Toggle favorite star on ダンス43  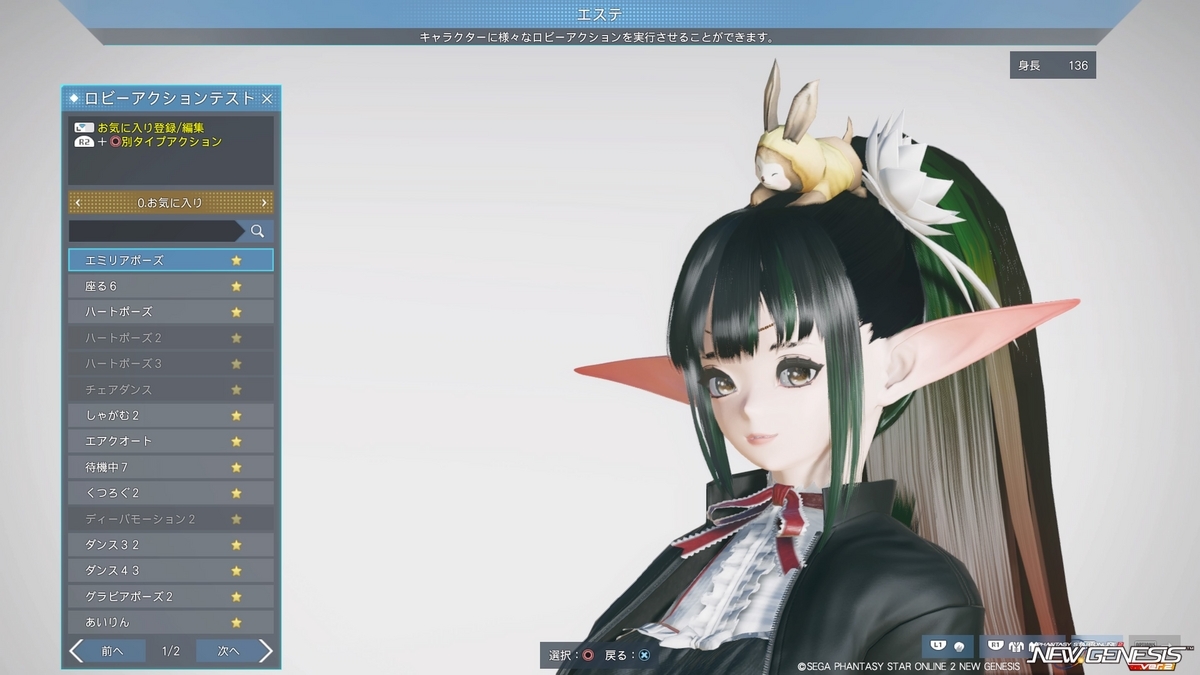pos(237,571)
